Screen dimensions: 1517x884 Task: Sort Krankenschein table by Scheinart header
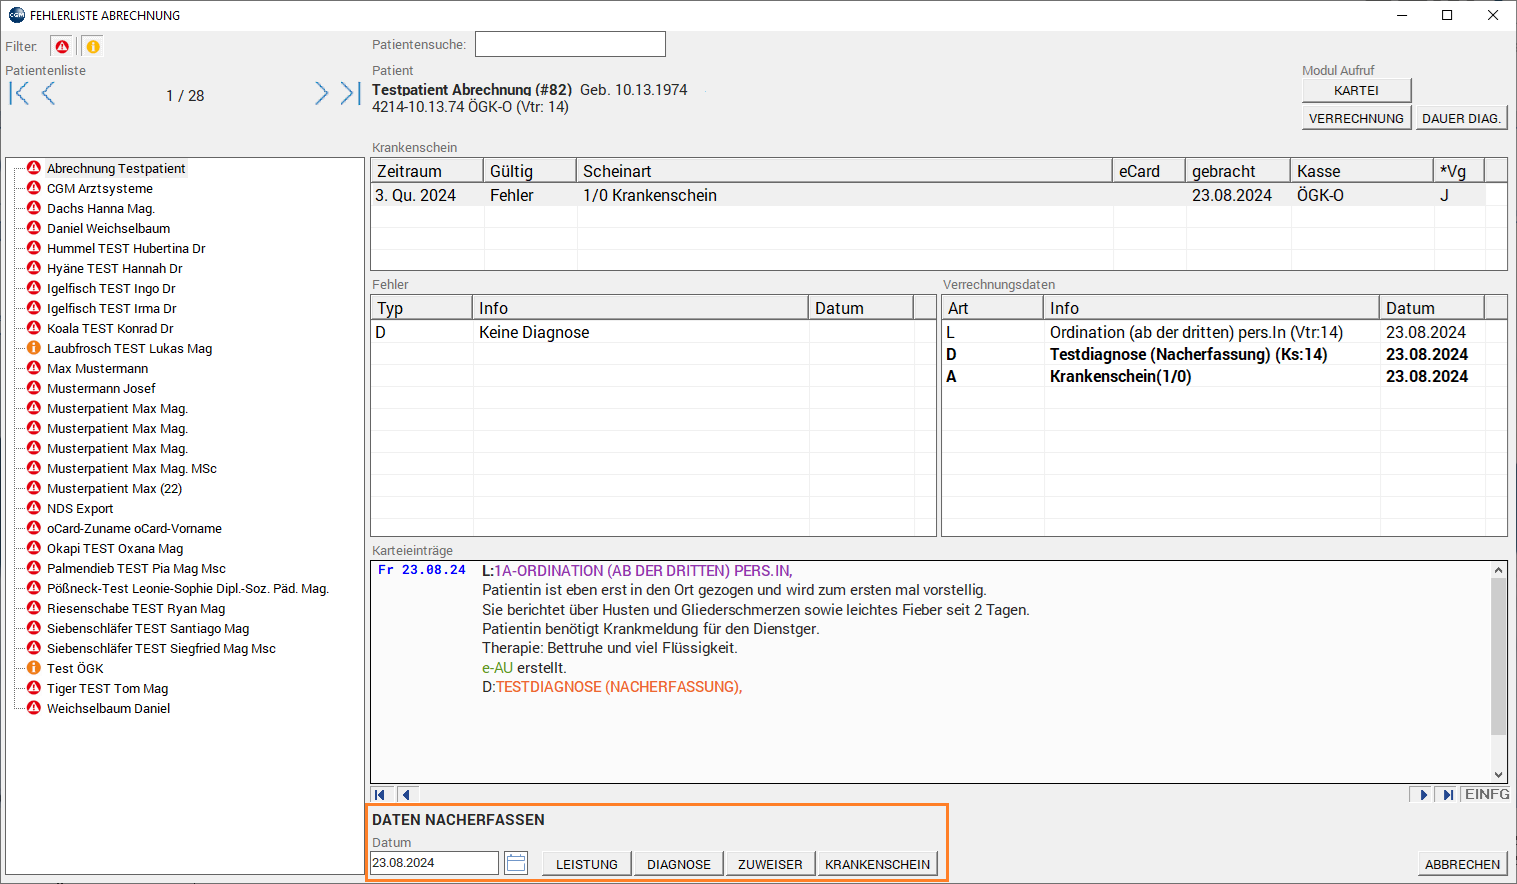pos(843,171)
